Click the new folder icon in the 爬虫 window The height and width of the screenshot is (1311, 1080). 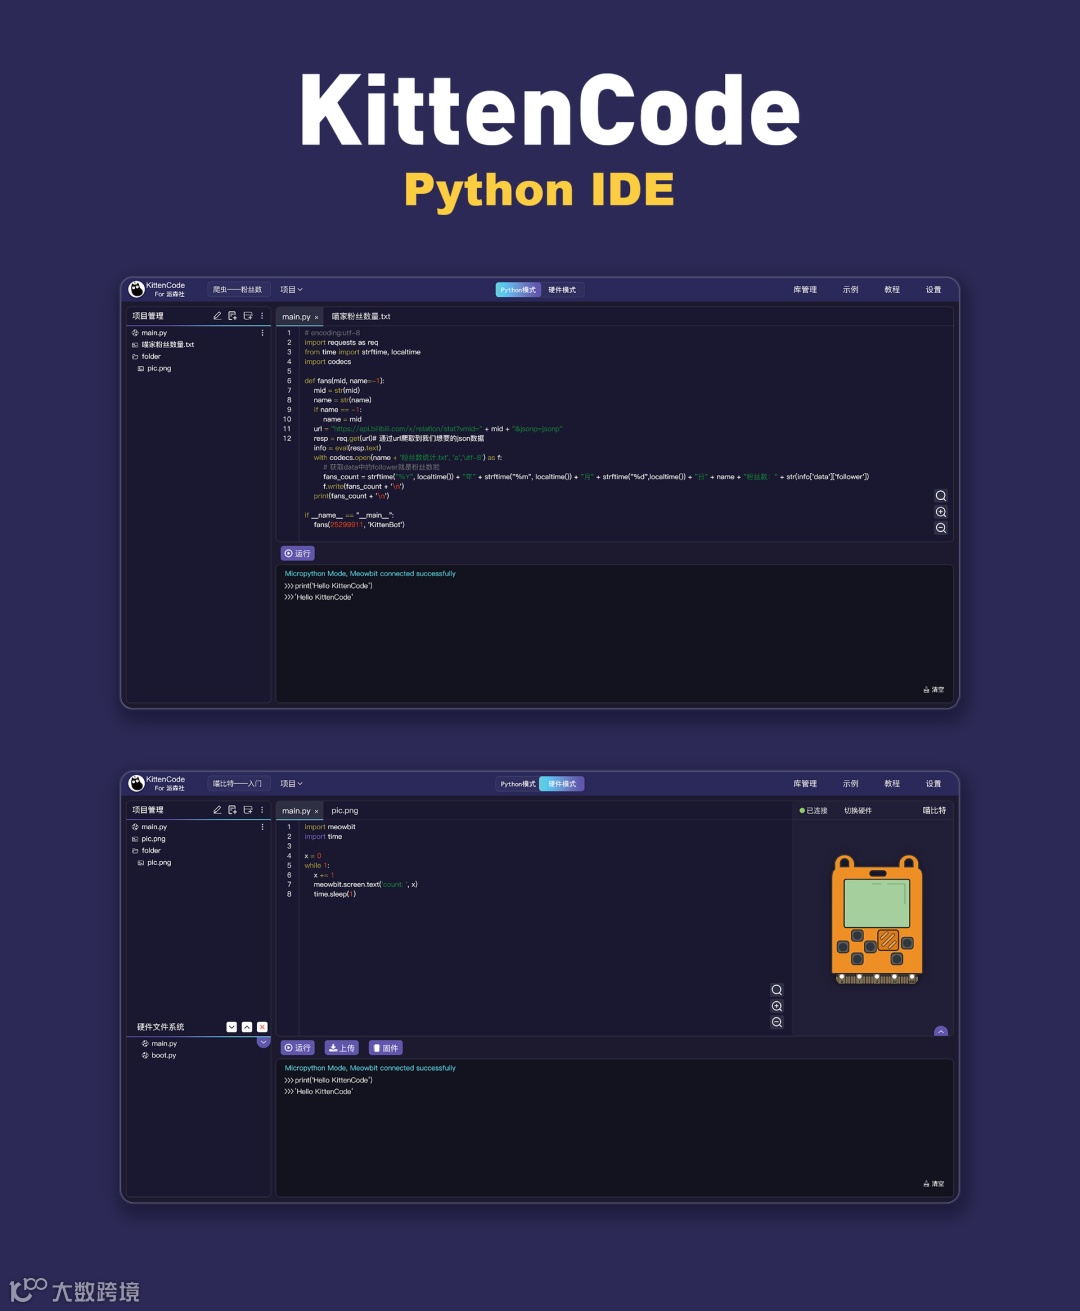click(248, 316)
